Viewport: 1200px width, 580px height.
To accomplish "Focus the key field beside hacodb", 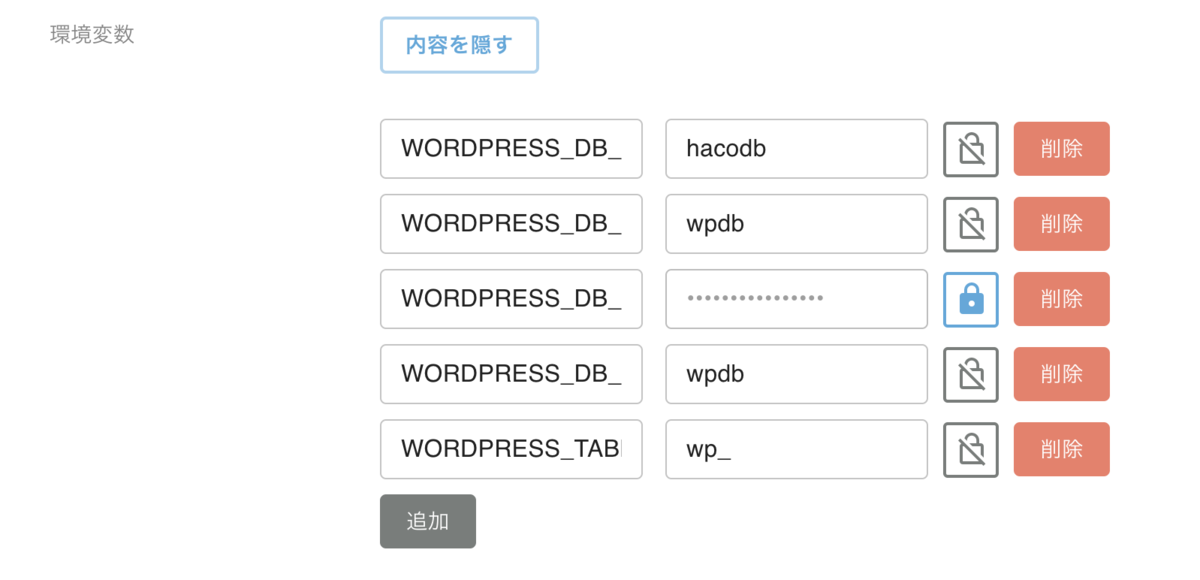I will (x=511, y=149).
